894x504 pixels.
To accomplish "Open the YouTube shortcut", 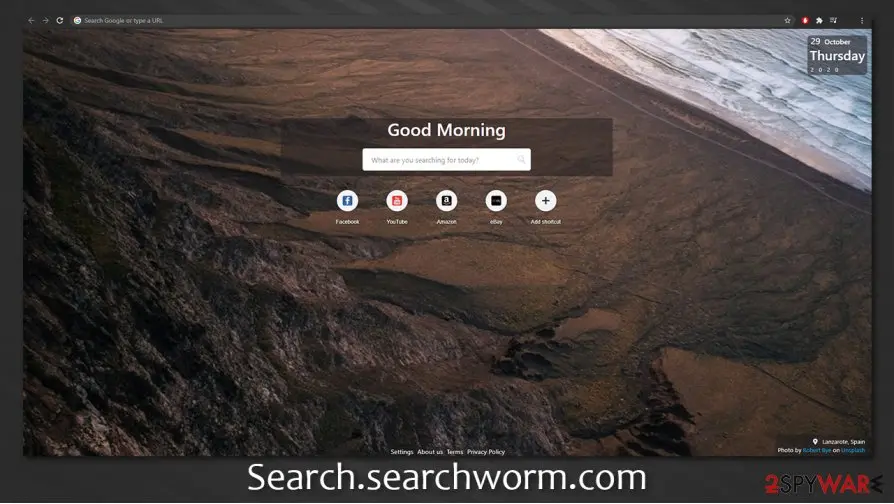I will [x=397, y=201].
